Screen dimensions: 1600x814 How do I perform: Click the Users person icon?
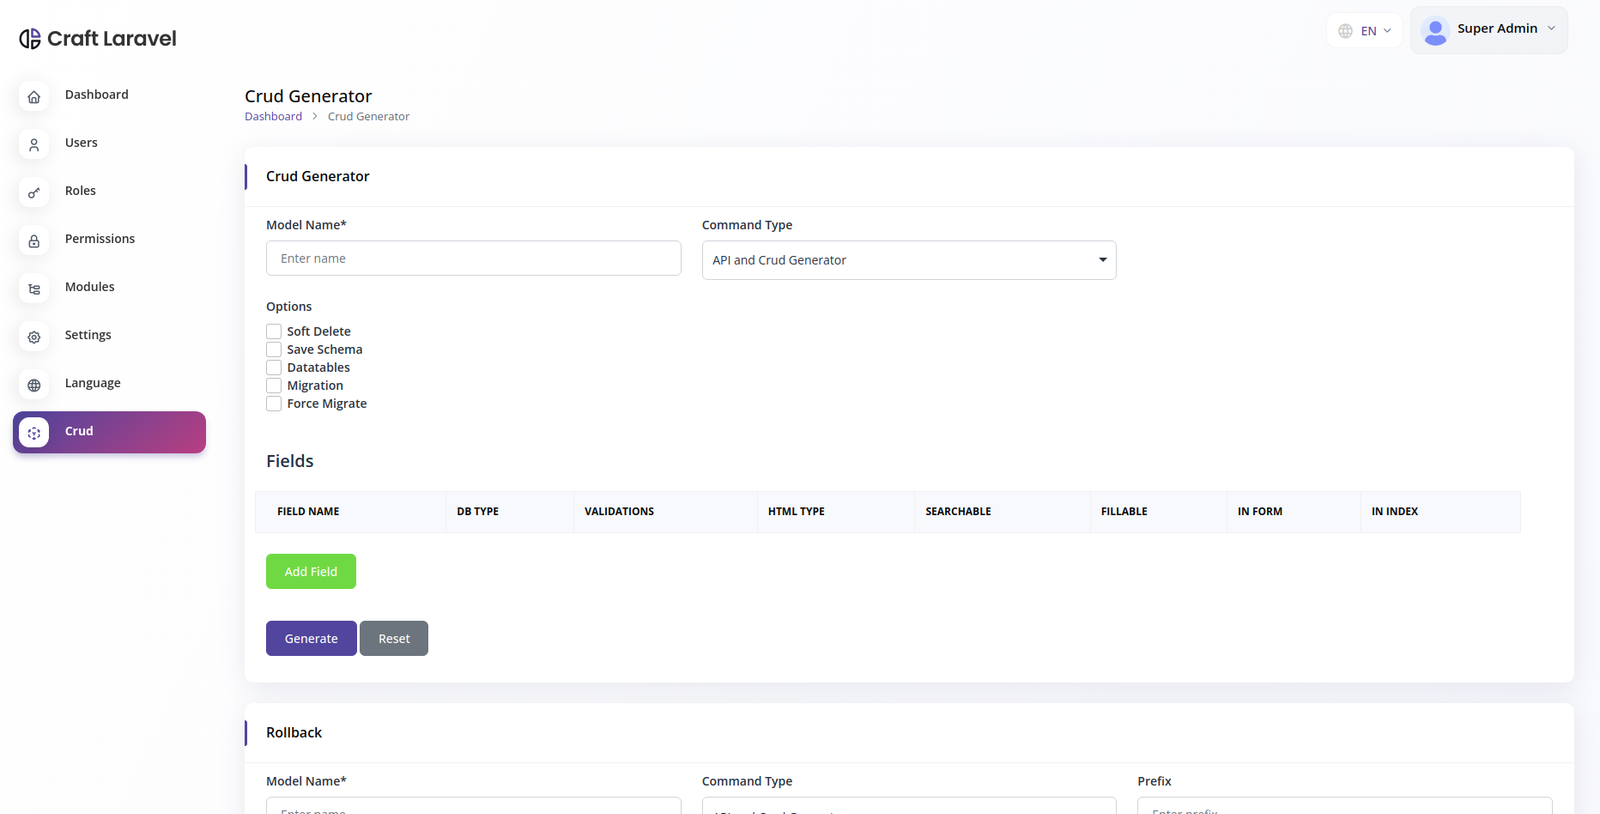pos(34,145)
